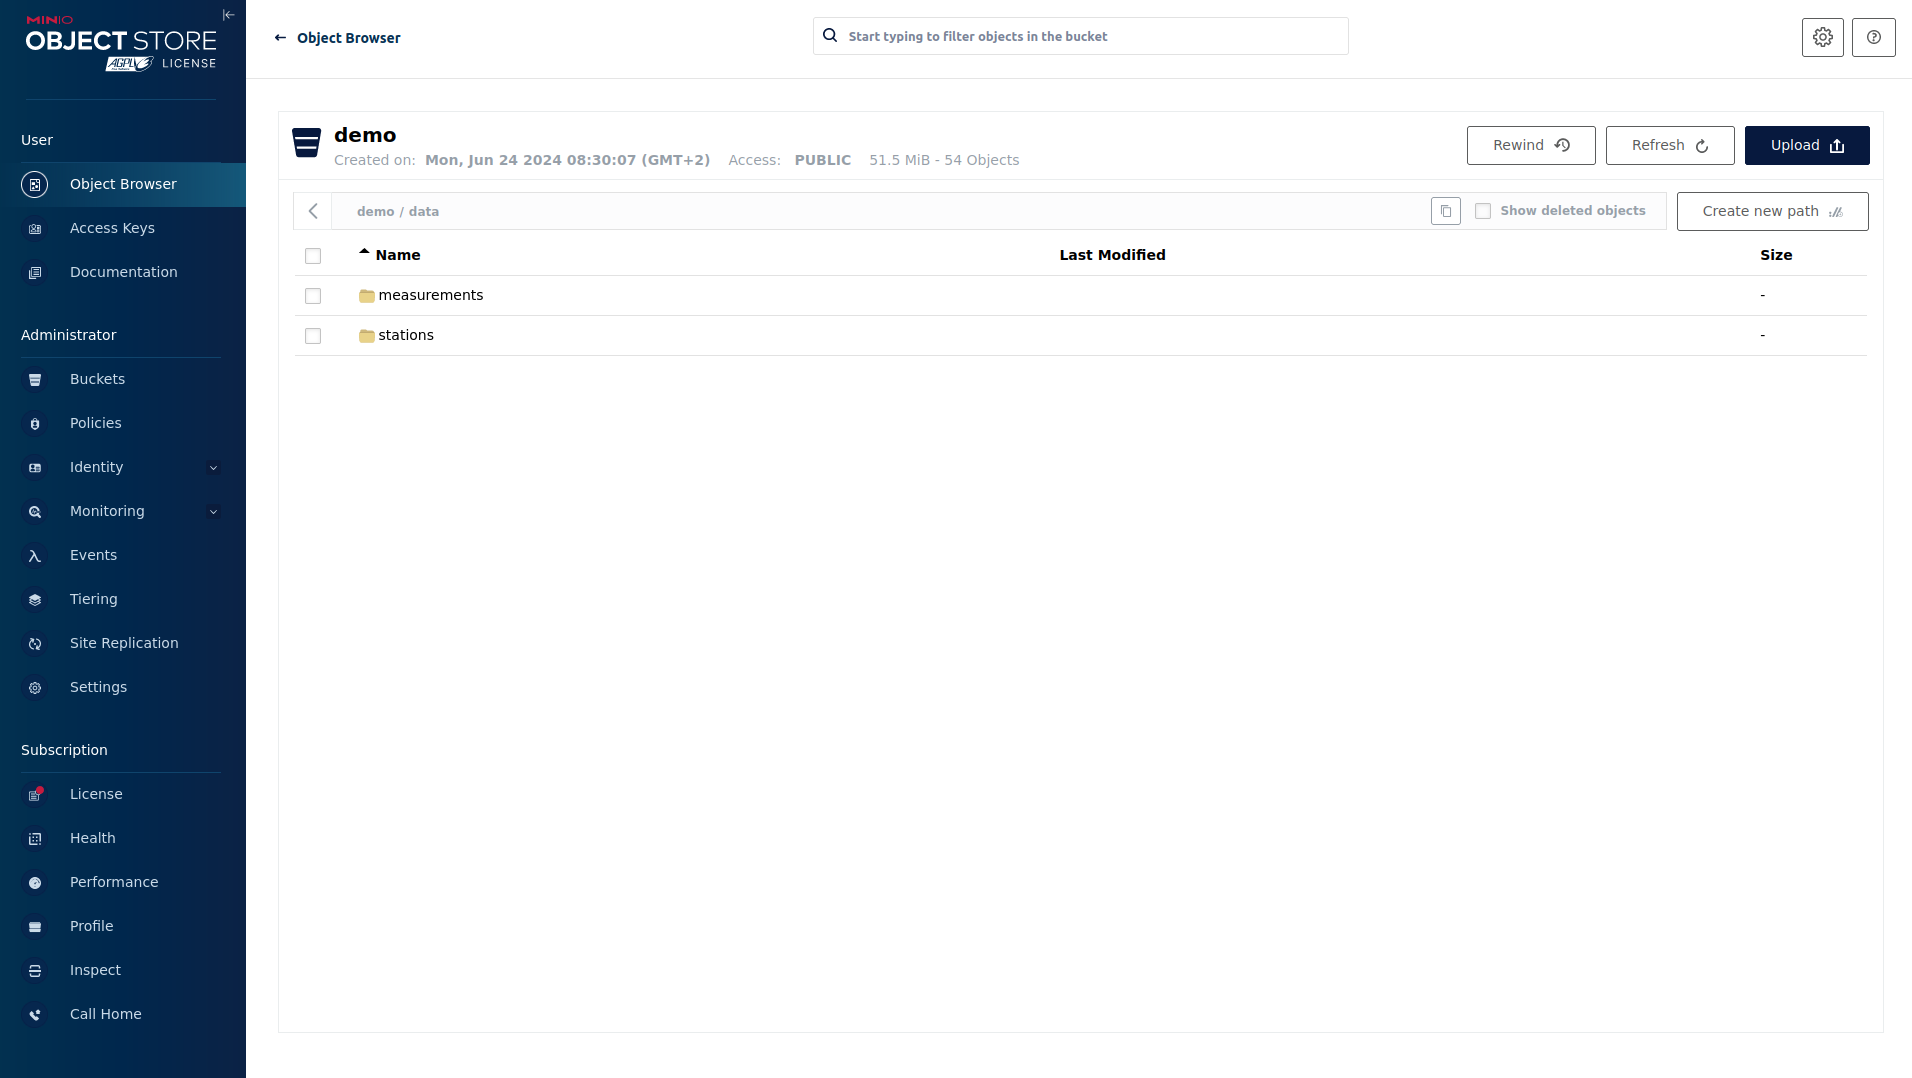Viewport: 1912px width, 1078px height.
Task: Select the stations row checkbox
Action: [x=313, y=336]
